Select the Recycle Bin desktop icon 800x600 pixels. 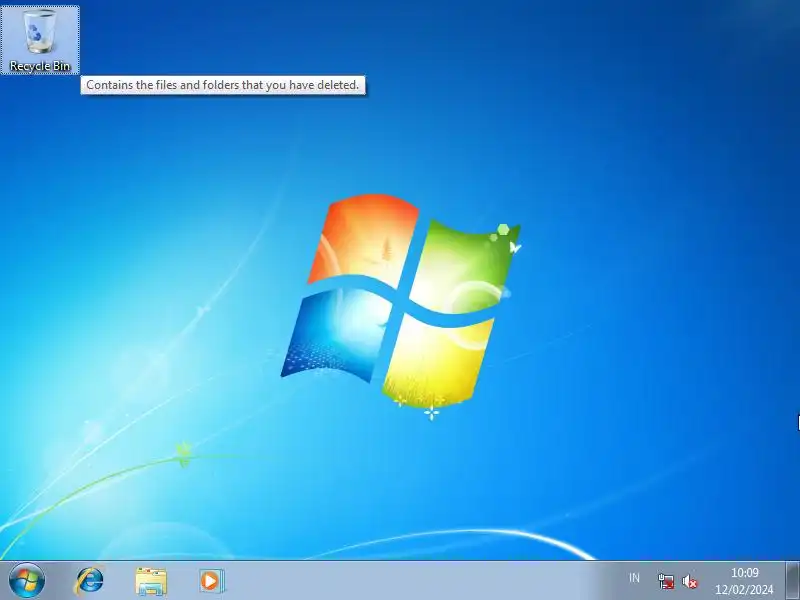coord(40,40)
